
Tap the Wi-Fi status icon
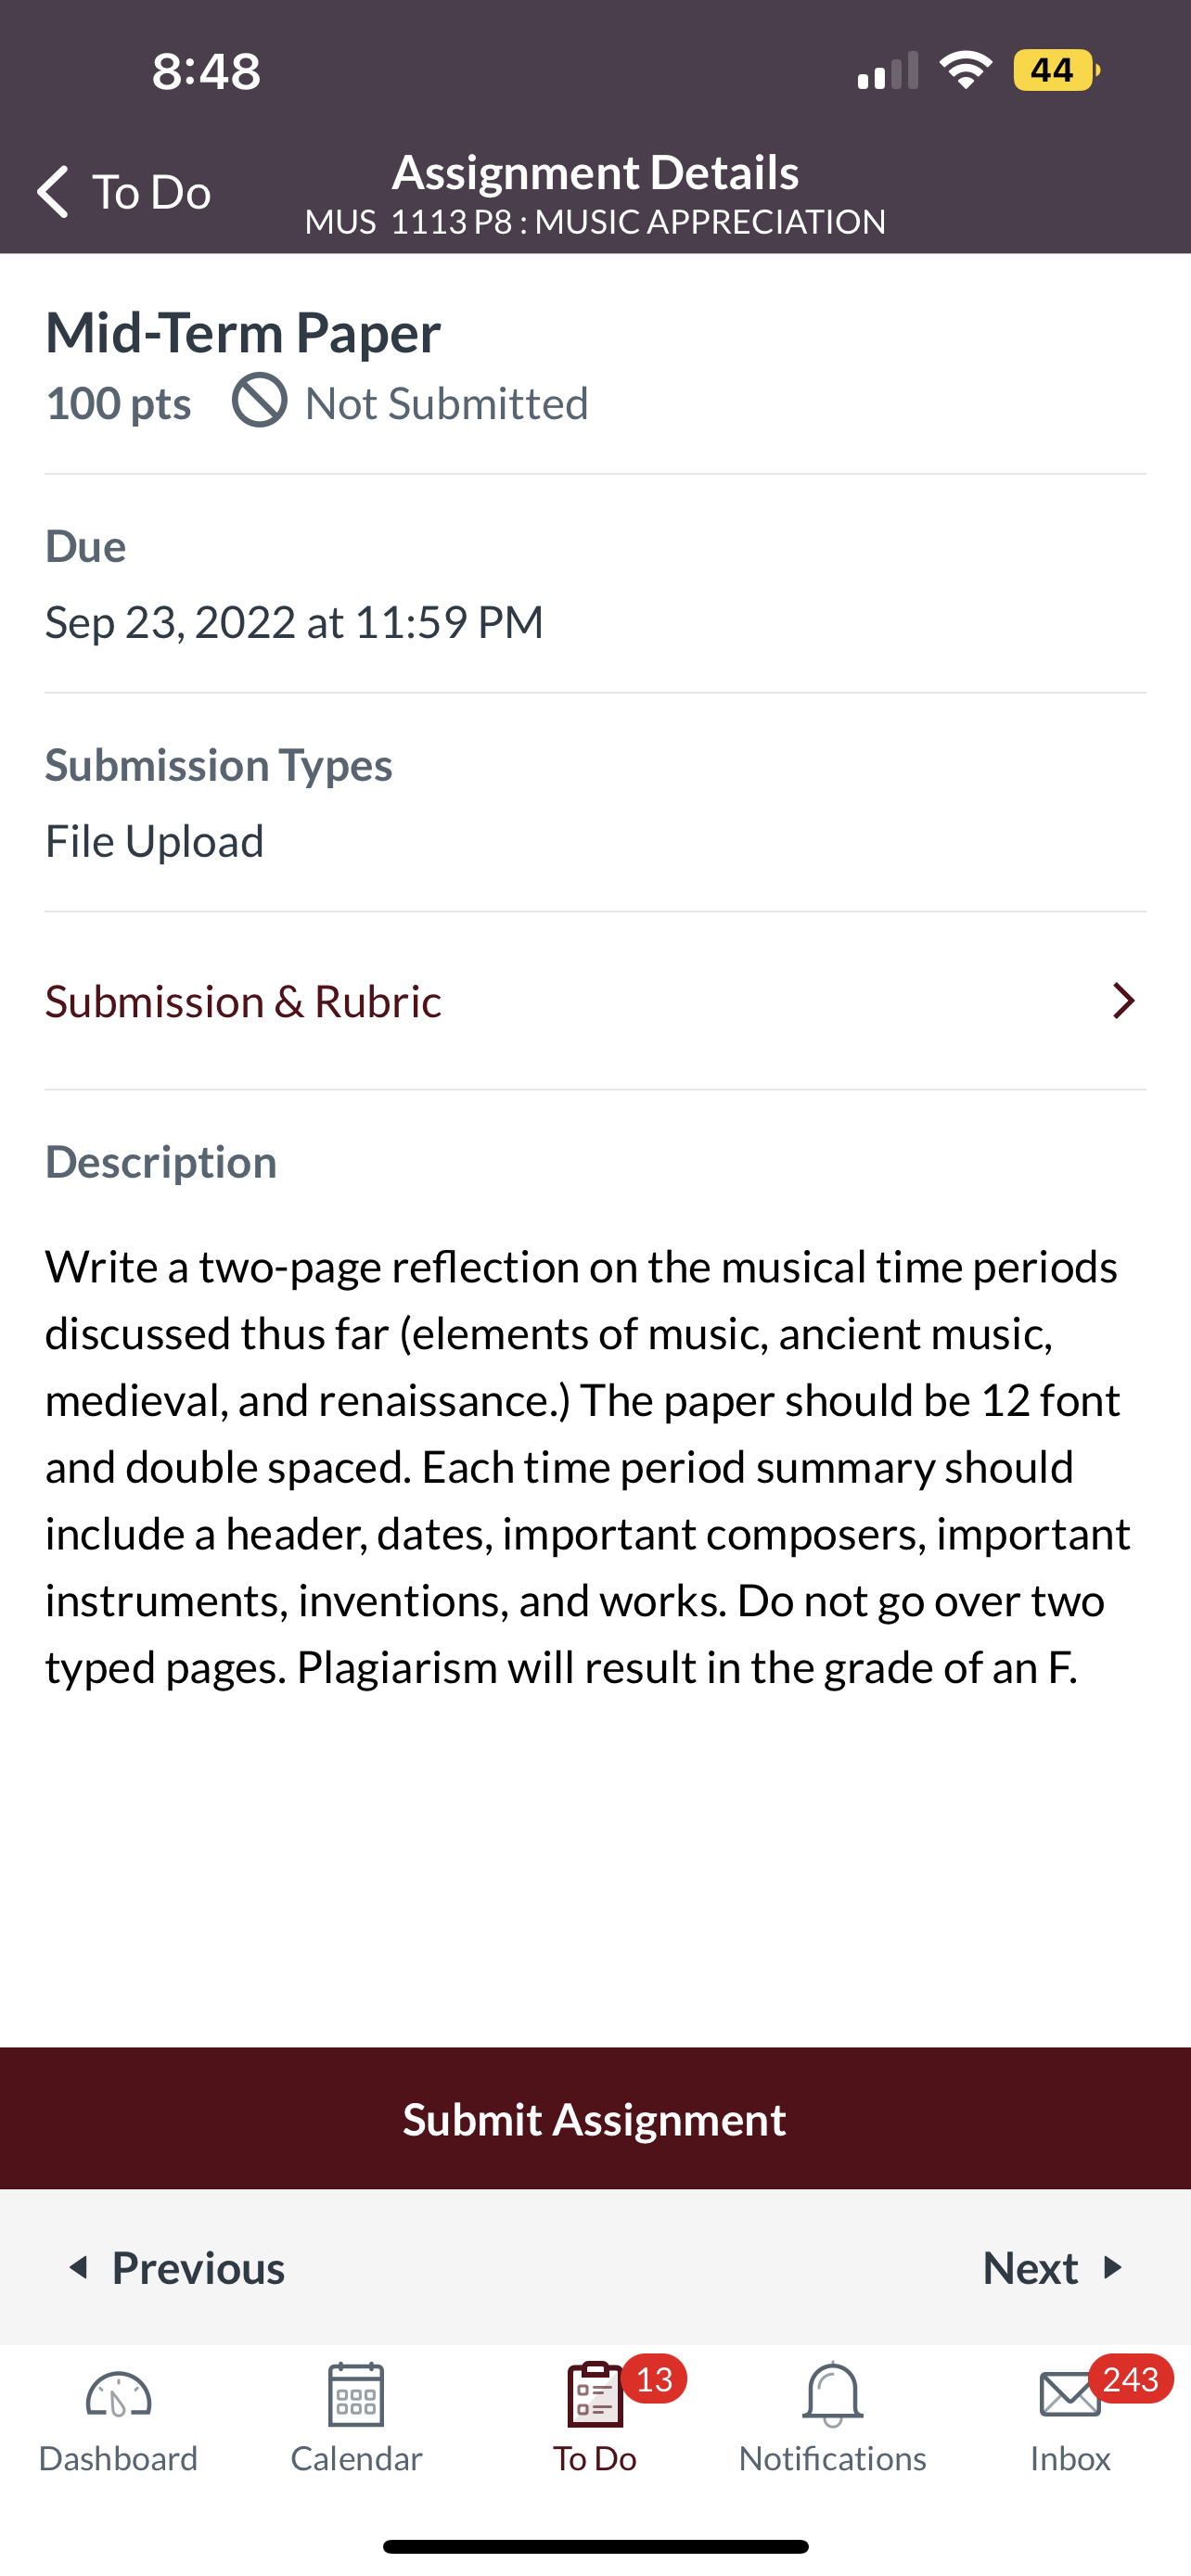coord(965,70)
